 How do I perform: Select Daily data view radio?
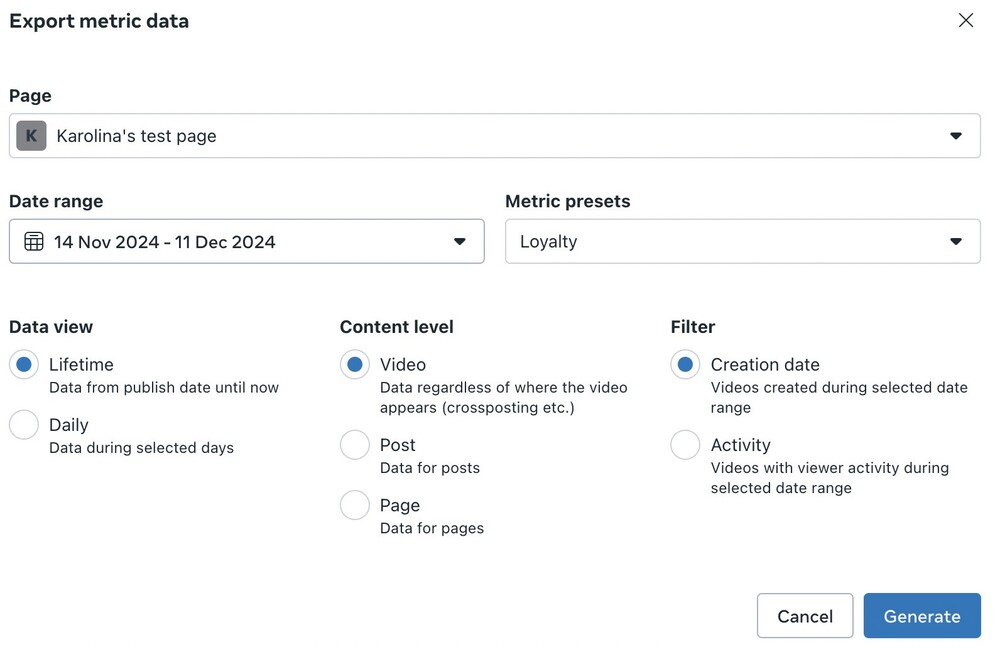(x=24, y=425)
